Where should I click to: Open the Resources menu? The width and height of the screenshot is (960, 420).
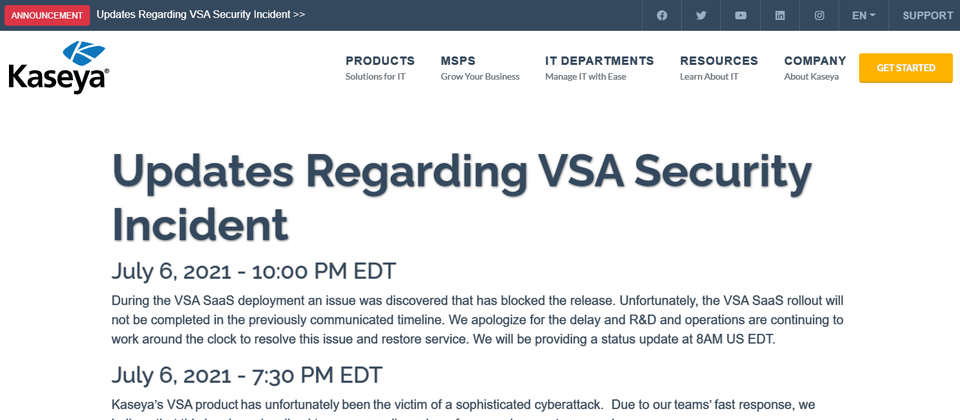(719, 61)
